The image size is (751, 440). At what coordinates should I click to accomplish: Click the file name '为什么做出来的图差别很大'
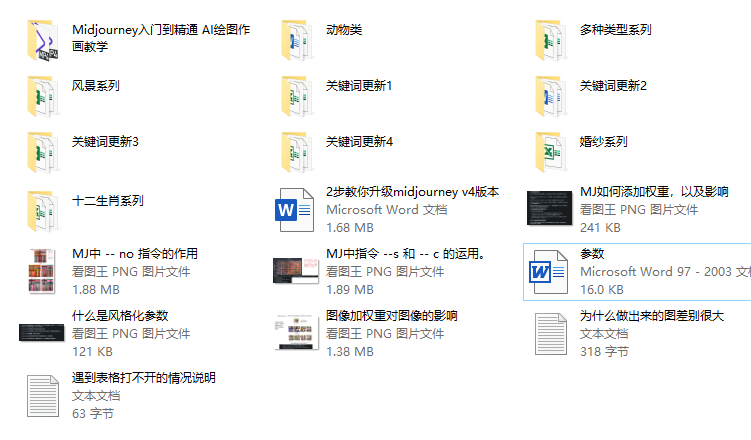click(x=652, y=316)
